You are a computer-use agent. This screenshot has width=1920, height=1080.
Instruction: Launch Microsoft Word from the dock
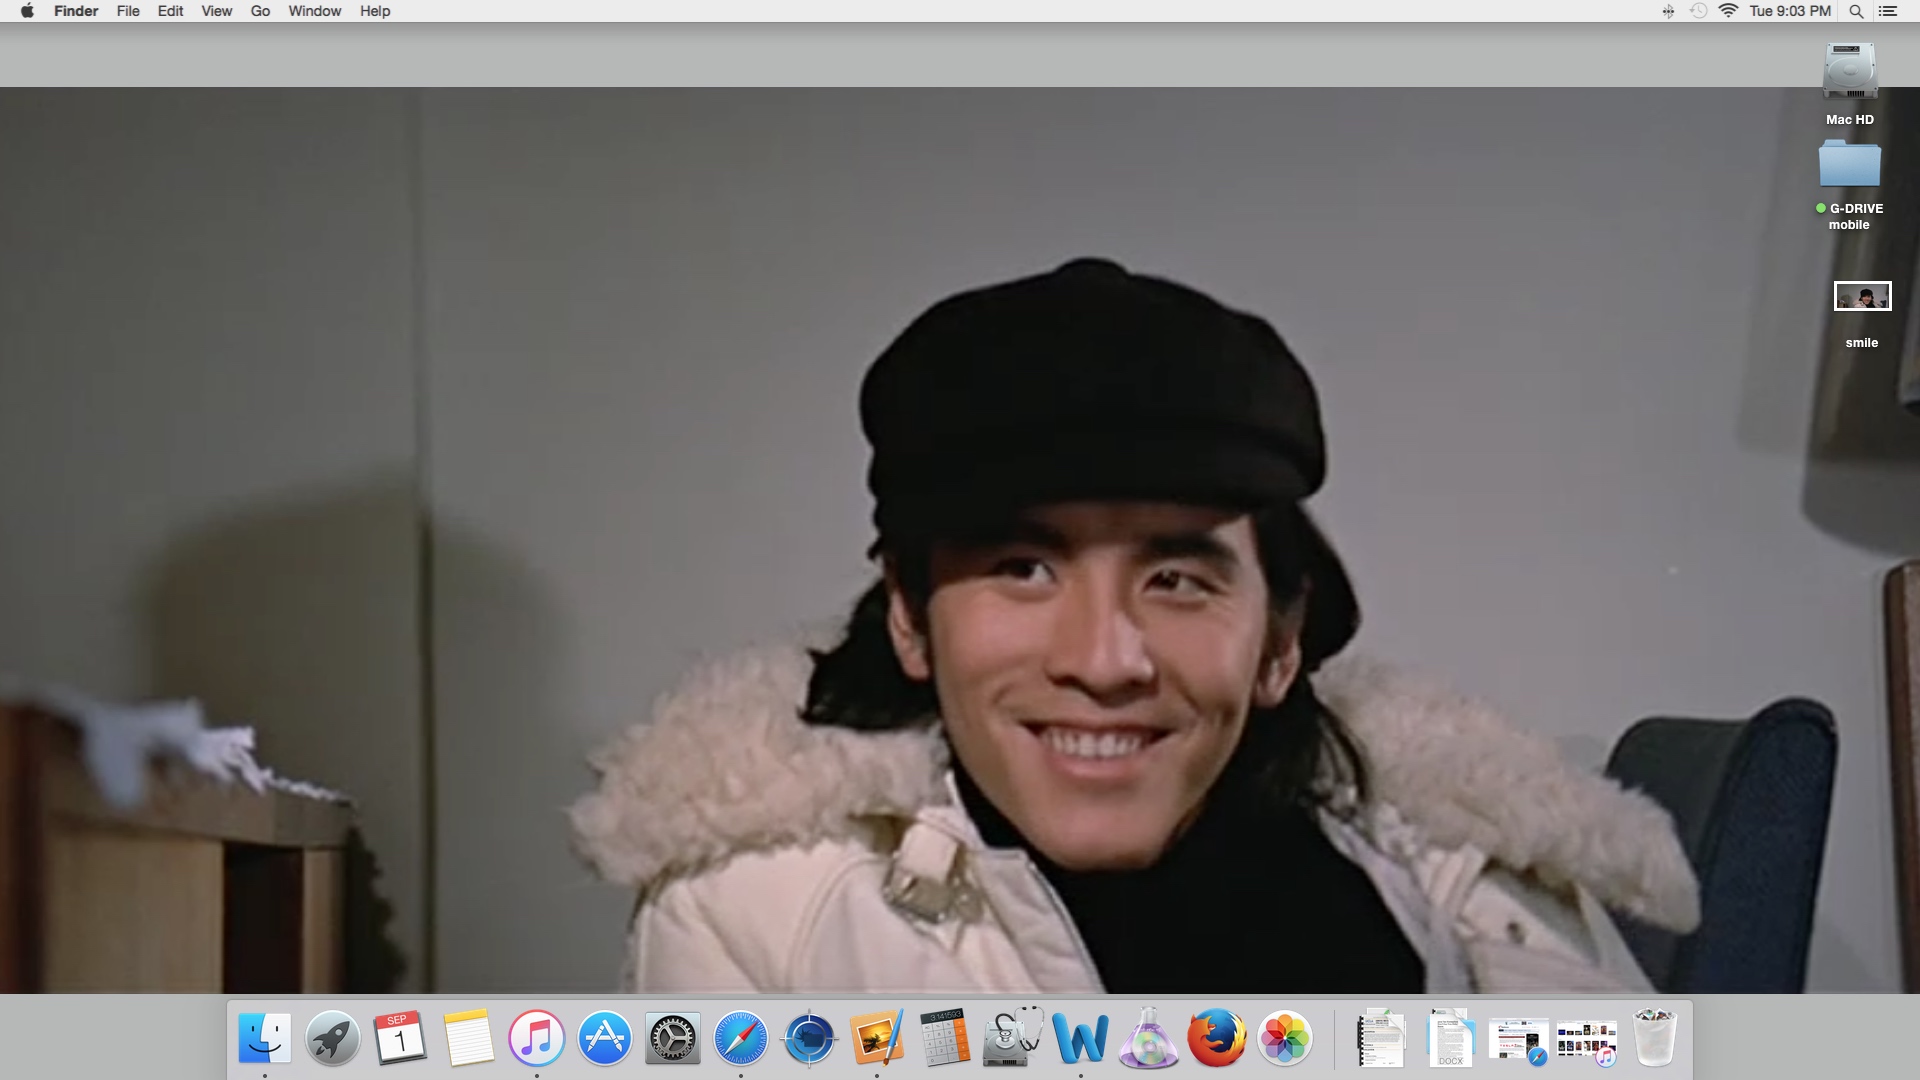point(1081,1038)
